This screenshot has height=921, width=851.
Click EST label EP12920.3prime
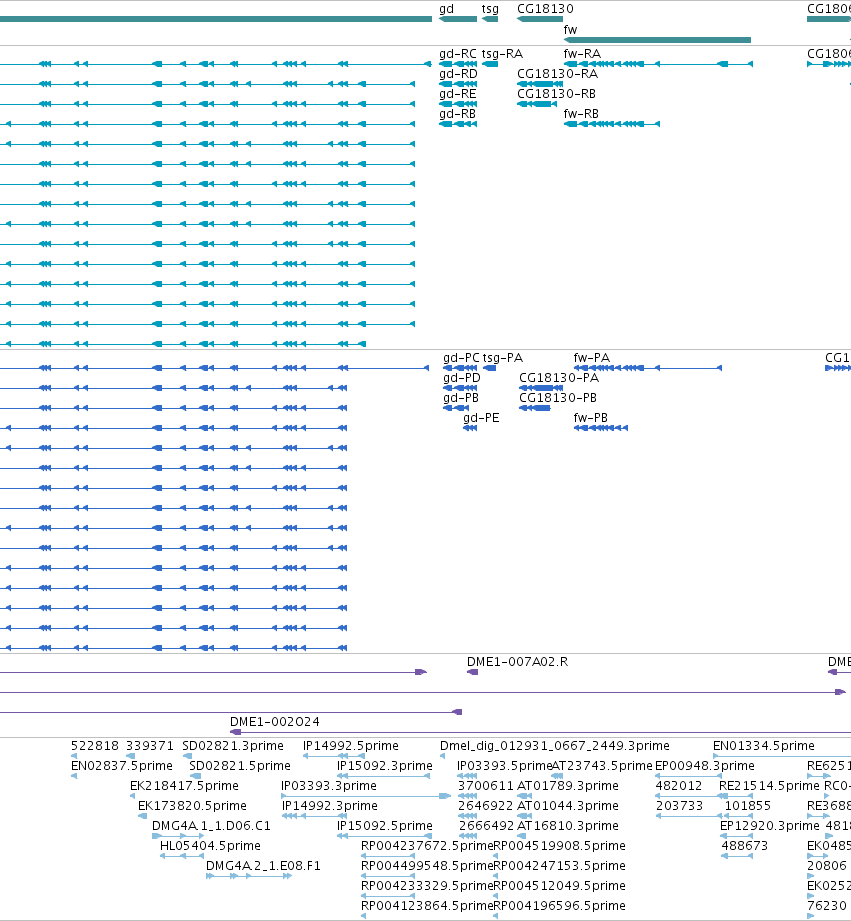769,826
